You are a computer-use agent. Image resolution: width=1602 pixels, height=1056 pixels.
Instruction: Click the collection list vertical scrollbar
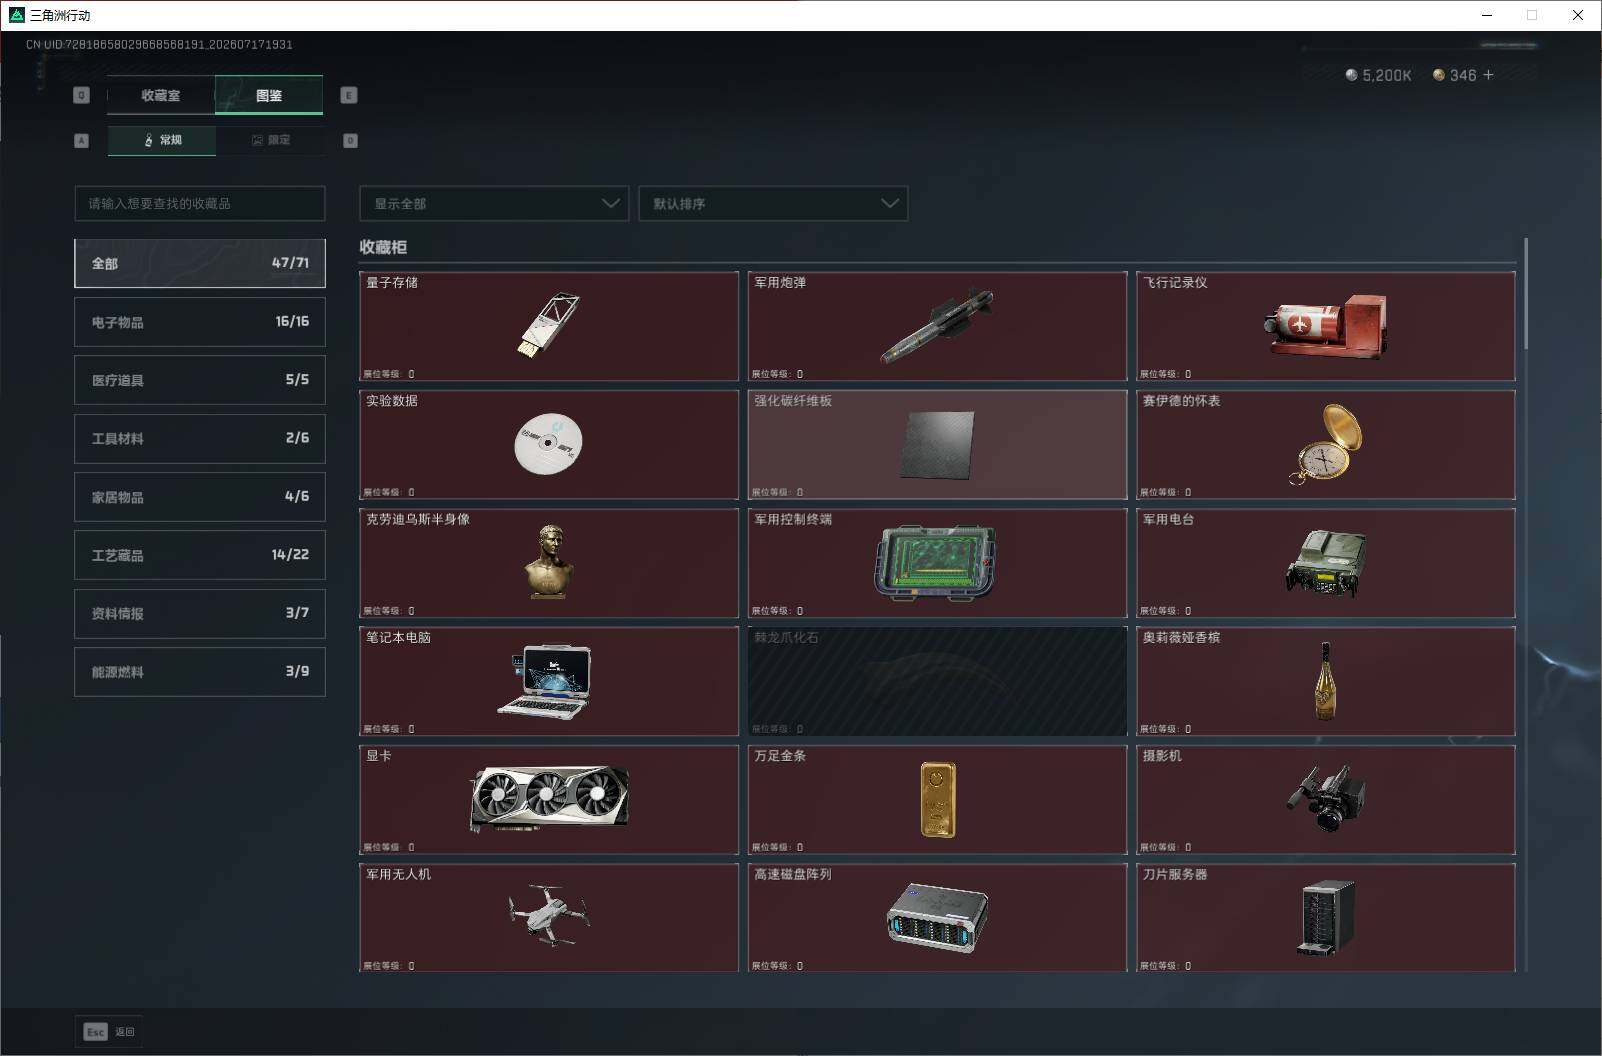coord(1526,294)
